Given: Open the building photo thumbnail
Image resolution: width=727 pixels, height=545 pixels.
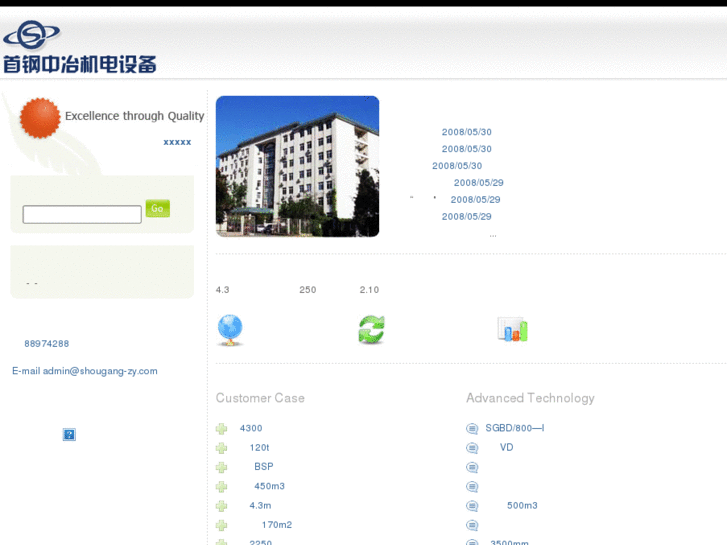Looking at the screenshot, I should (298, 167).
